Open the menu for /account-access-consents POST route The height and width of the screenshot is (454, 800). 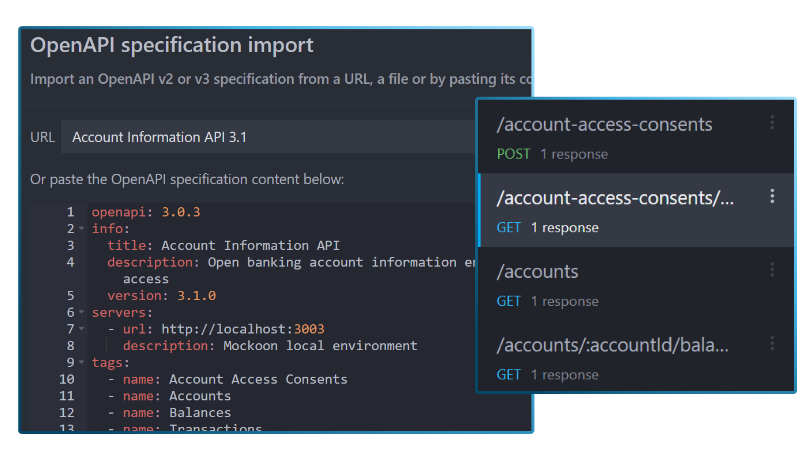[x=772, y=122]
